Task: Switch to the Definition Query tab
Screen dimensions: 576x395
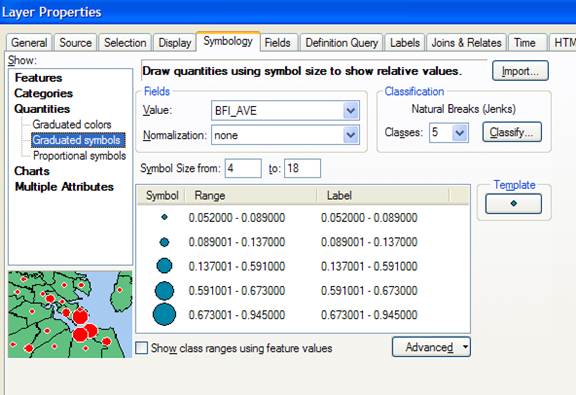Action: [x=342, y=43]
